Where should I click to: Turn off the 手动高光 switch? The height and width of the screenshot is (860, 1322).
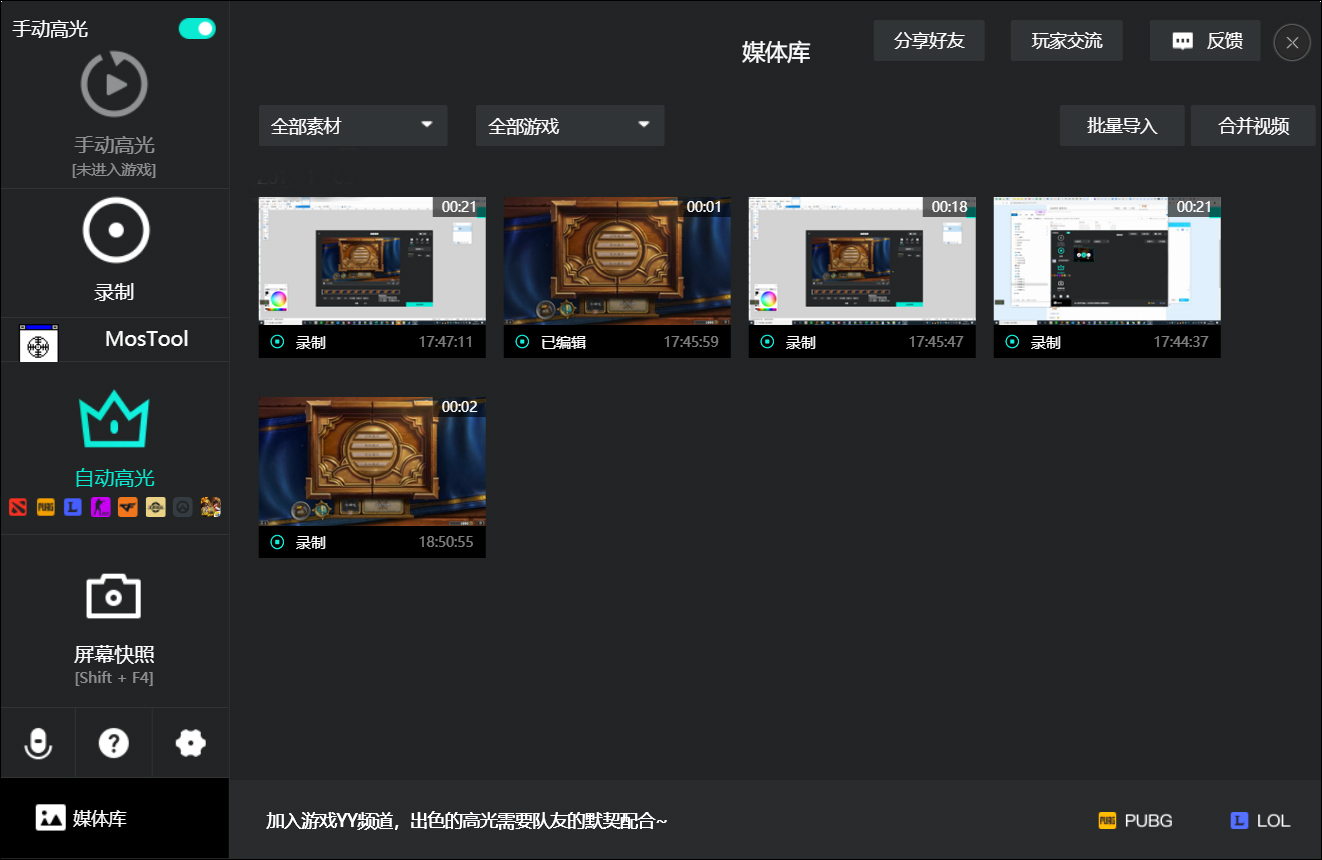click(197, 28)
